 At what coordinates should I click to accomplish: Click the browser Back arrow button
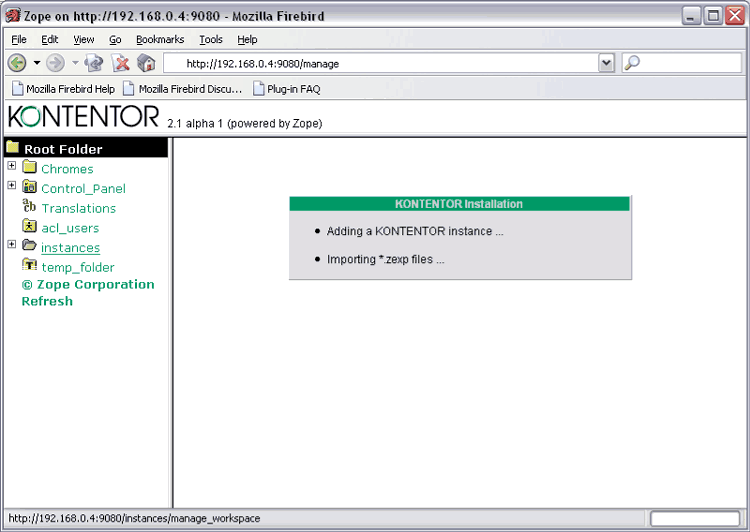click(x=17, y=63)
